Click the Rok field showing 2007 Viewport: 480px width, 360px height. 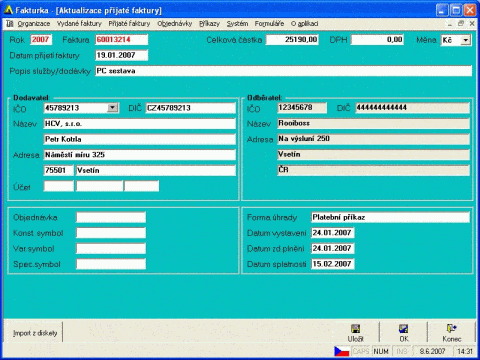point(41,40)
